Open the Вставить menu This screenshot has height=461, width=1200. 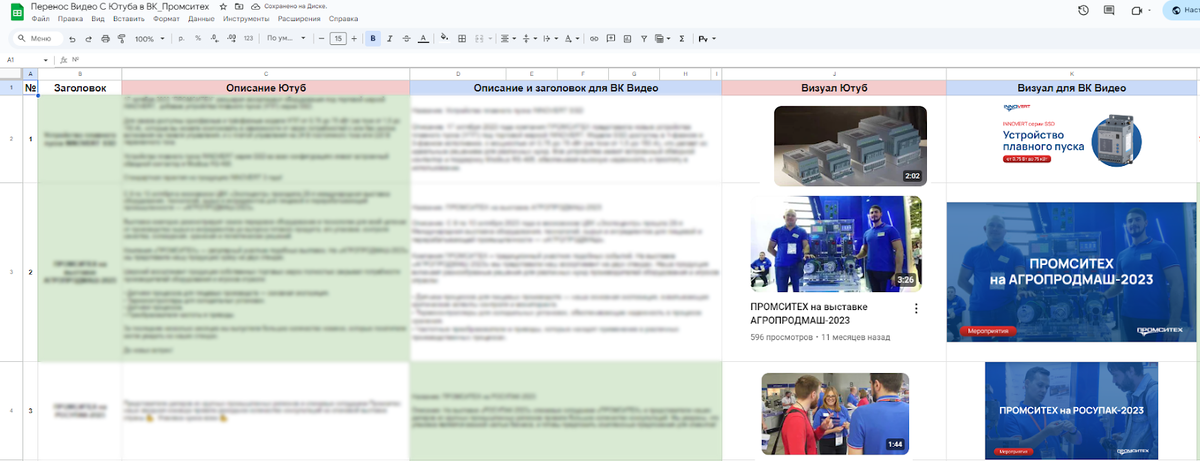click(x=129, y=18)
